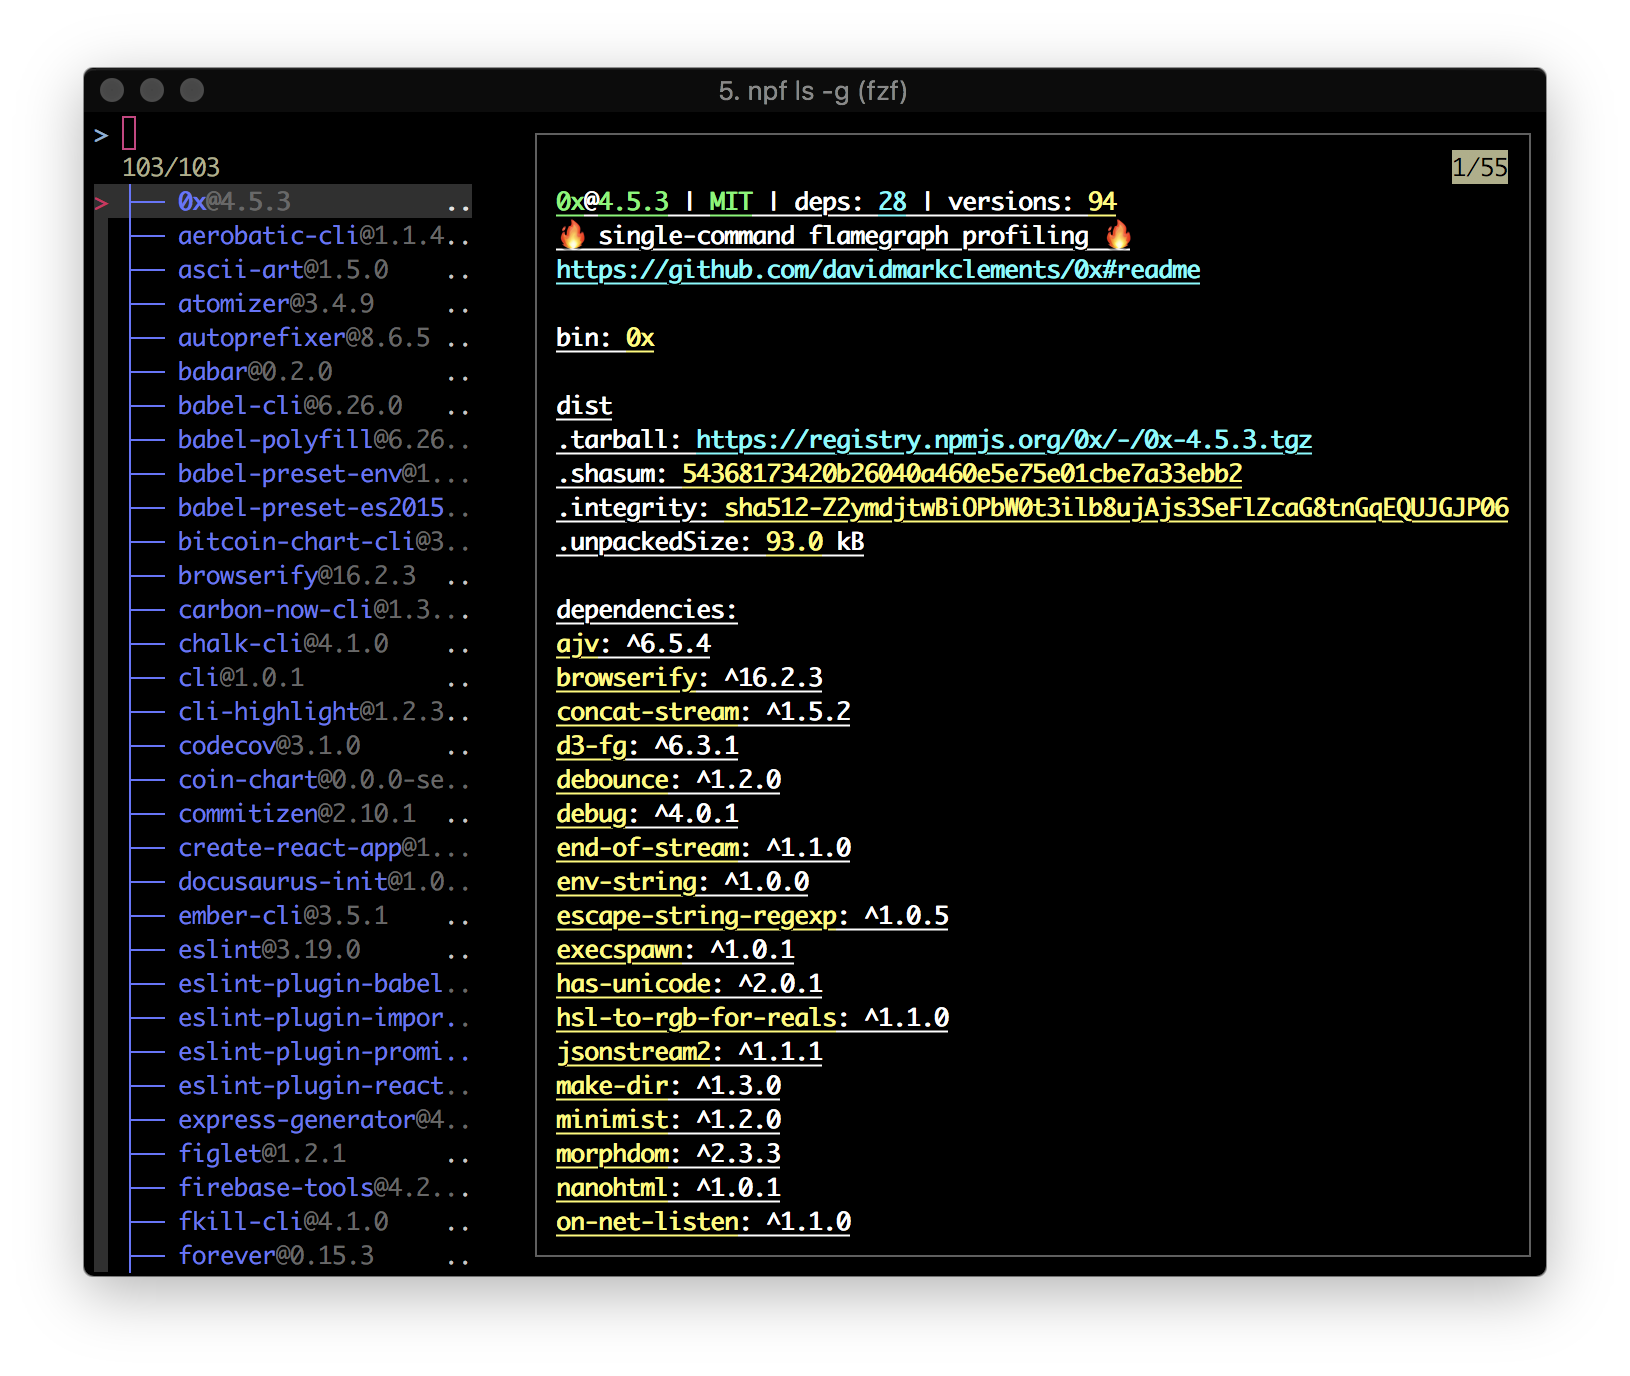1630x1376 pixels.
Task: Click the end-of-stream dependency
Action: pos(703,848)
